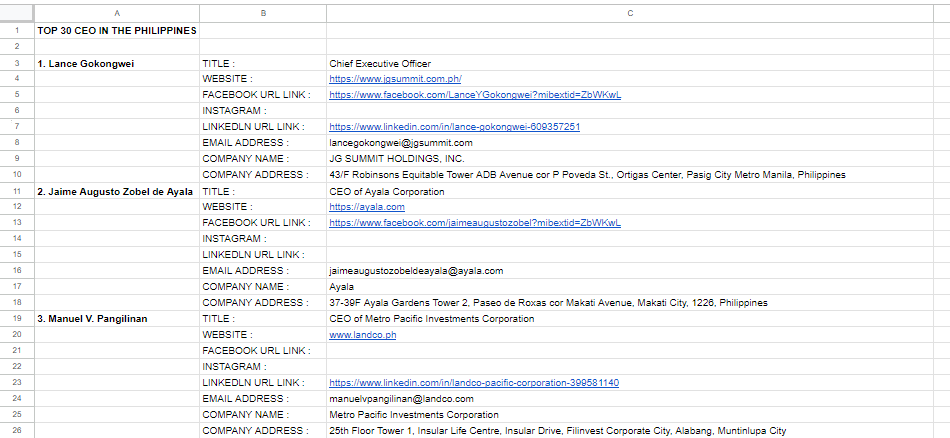950x438 pixels.
Task: Select the cell "JG SUMMIT HOLDINGS, INC."
Action: [630, 159]
